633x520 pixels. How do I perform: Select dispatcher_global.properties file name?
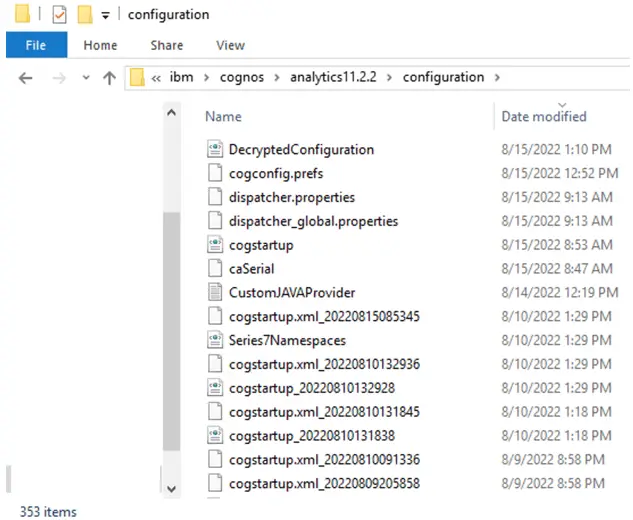[313, 221]
